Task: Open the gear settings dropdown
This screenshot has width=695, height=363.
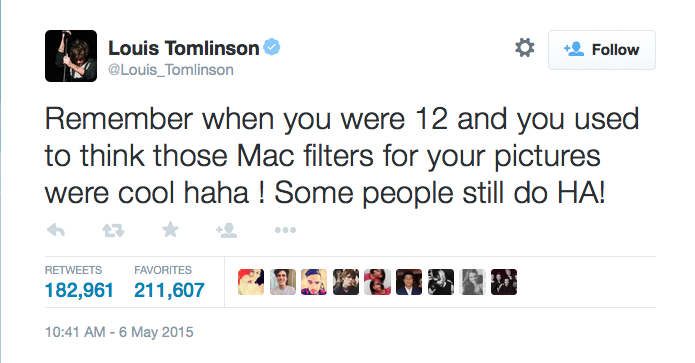Action: point(525,47)
